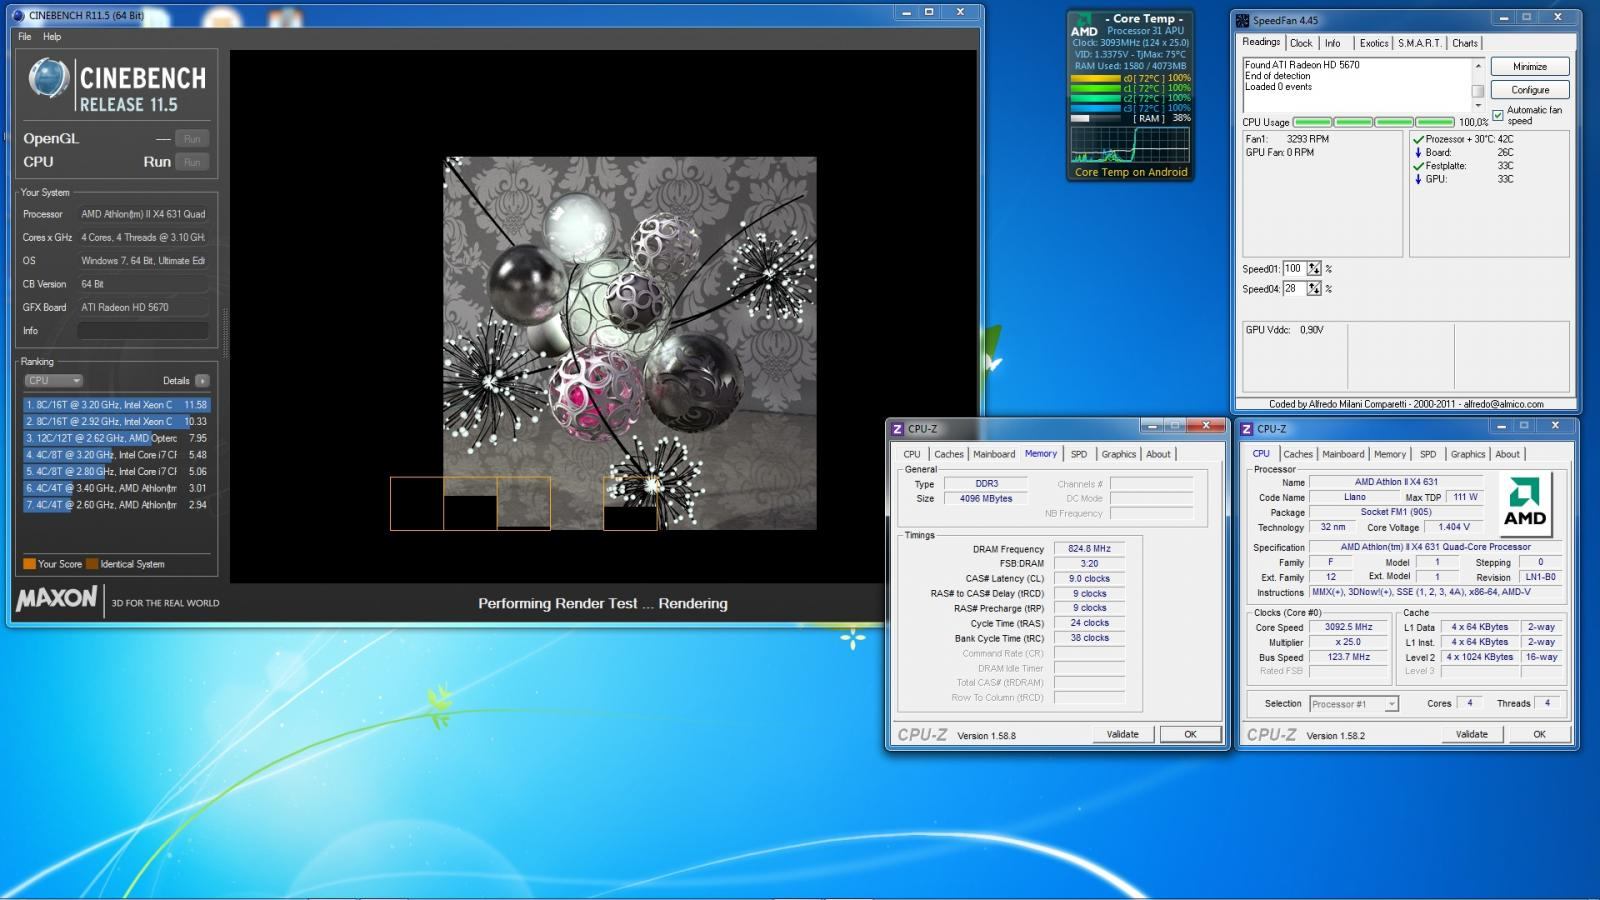Select ranking entry 4C/4T @ 3.40 GHz AMD Athlon
1600x900 pixels.
117,489
